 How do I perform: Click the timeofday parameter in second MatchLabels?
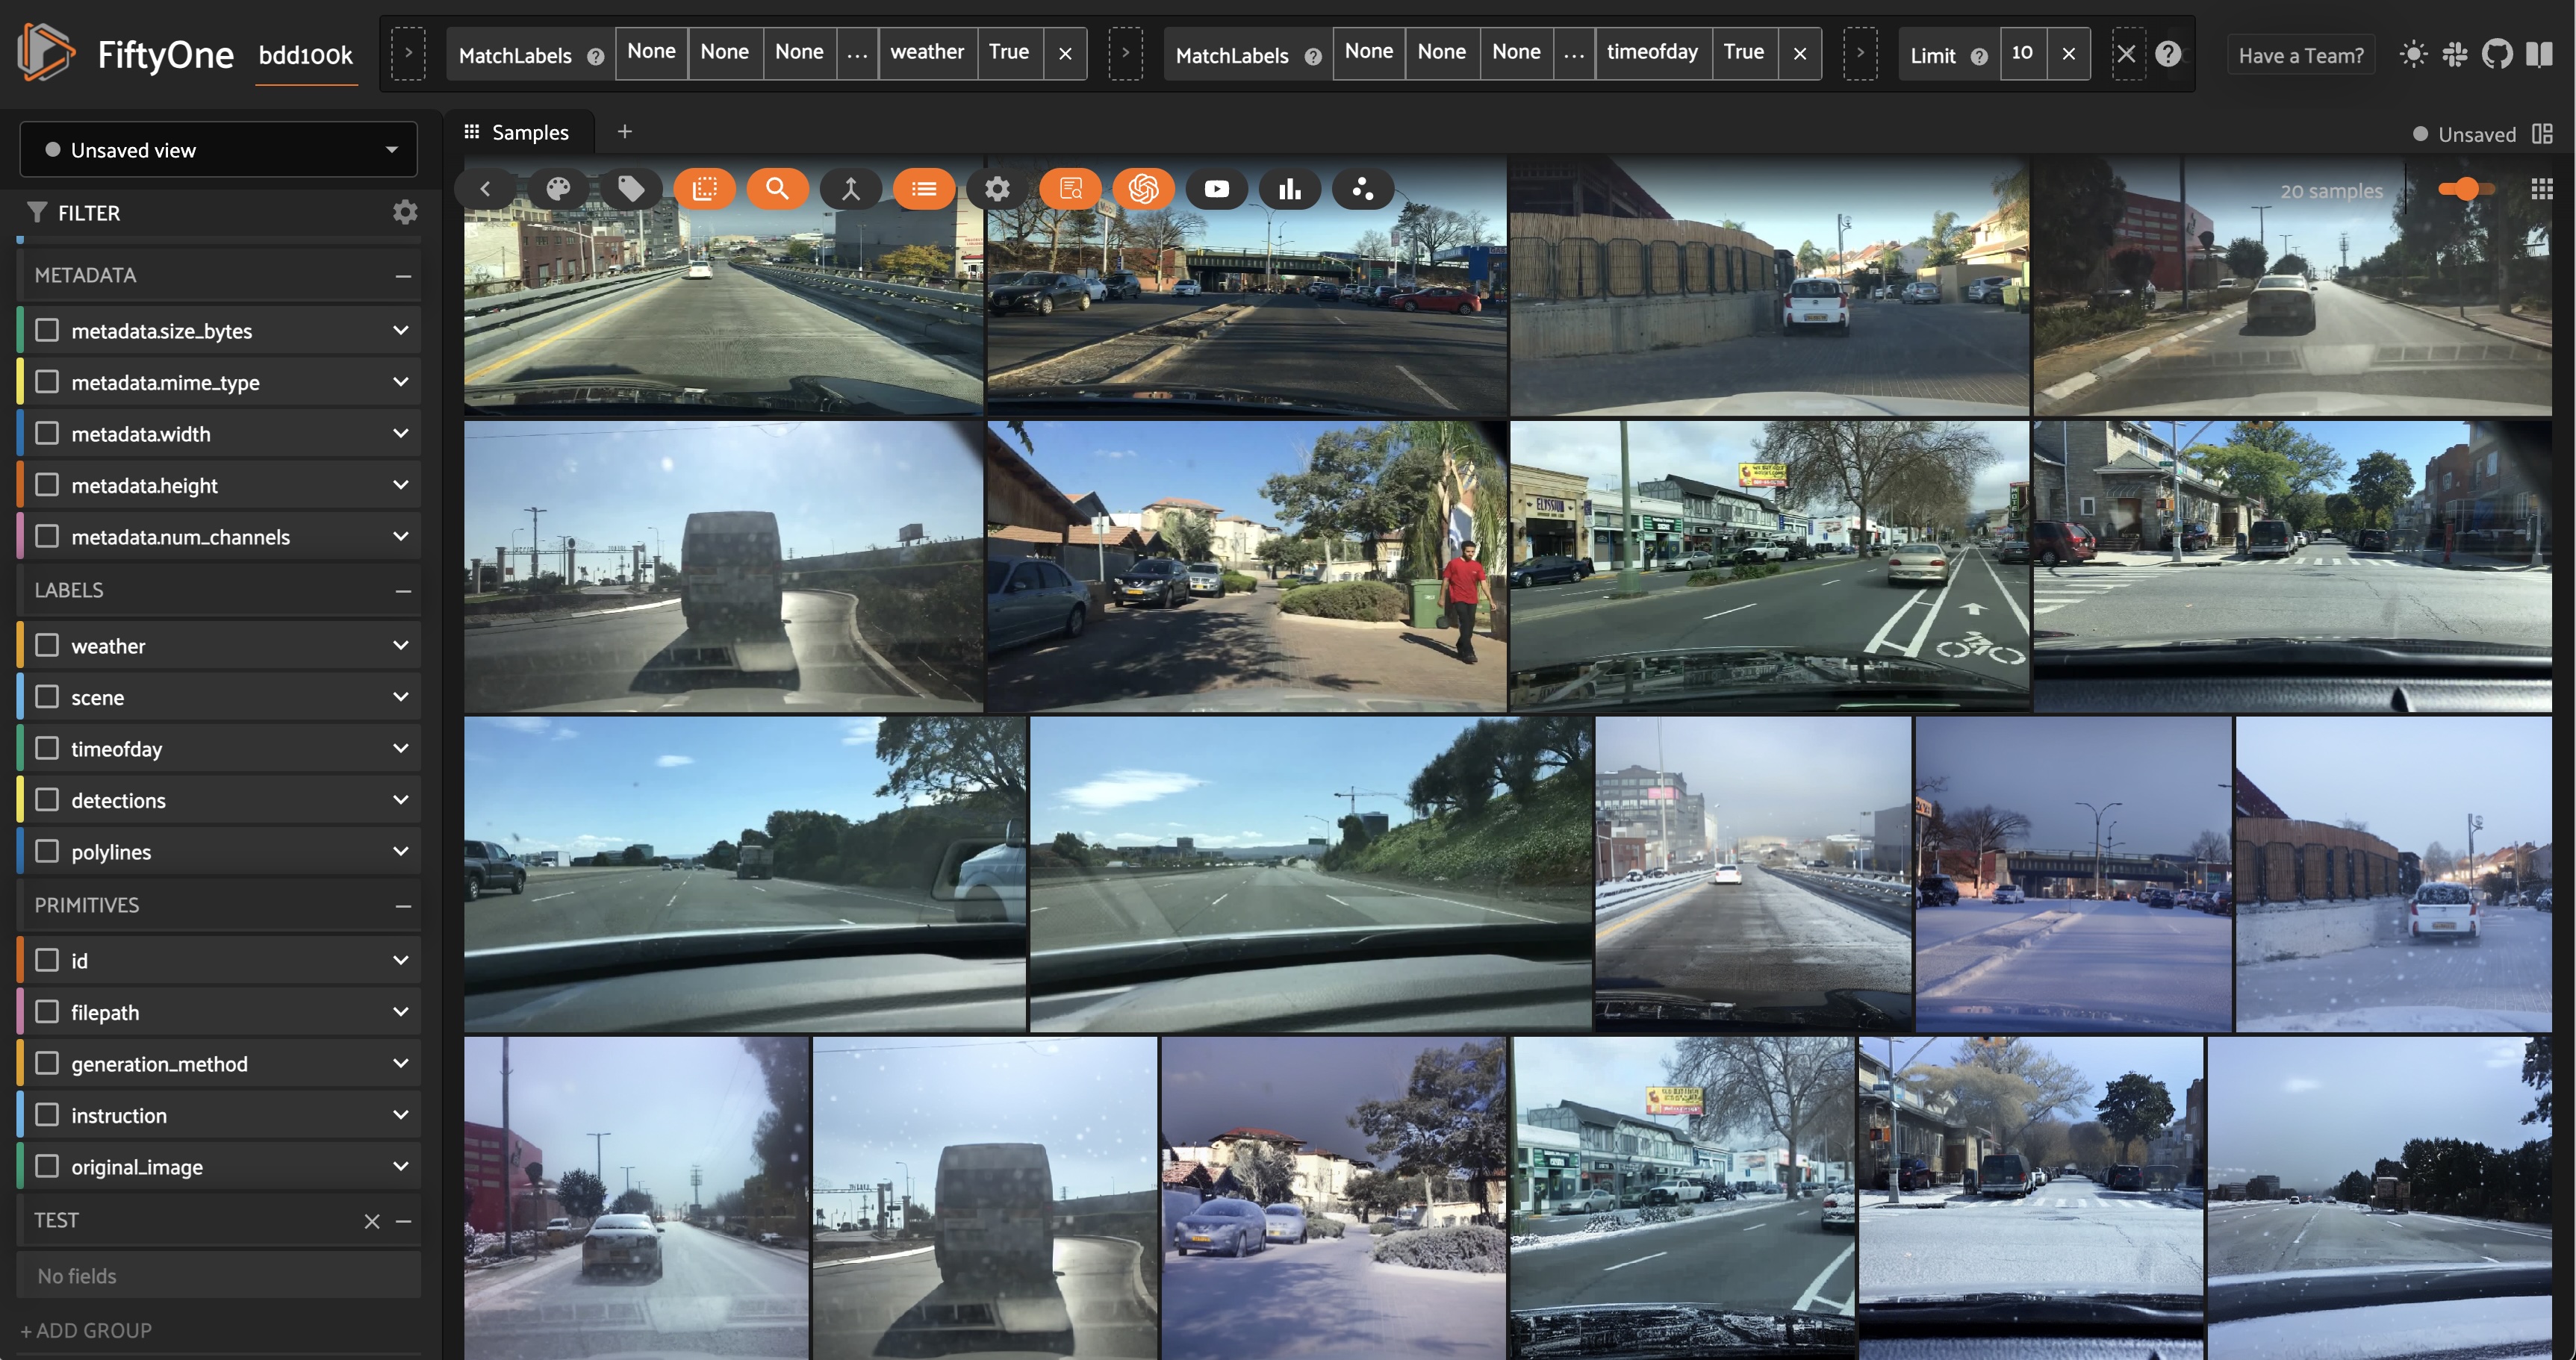tap(1652, 52)
